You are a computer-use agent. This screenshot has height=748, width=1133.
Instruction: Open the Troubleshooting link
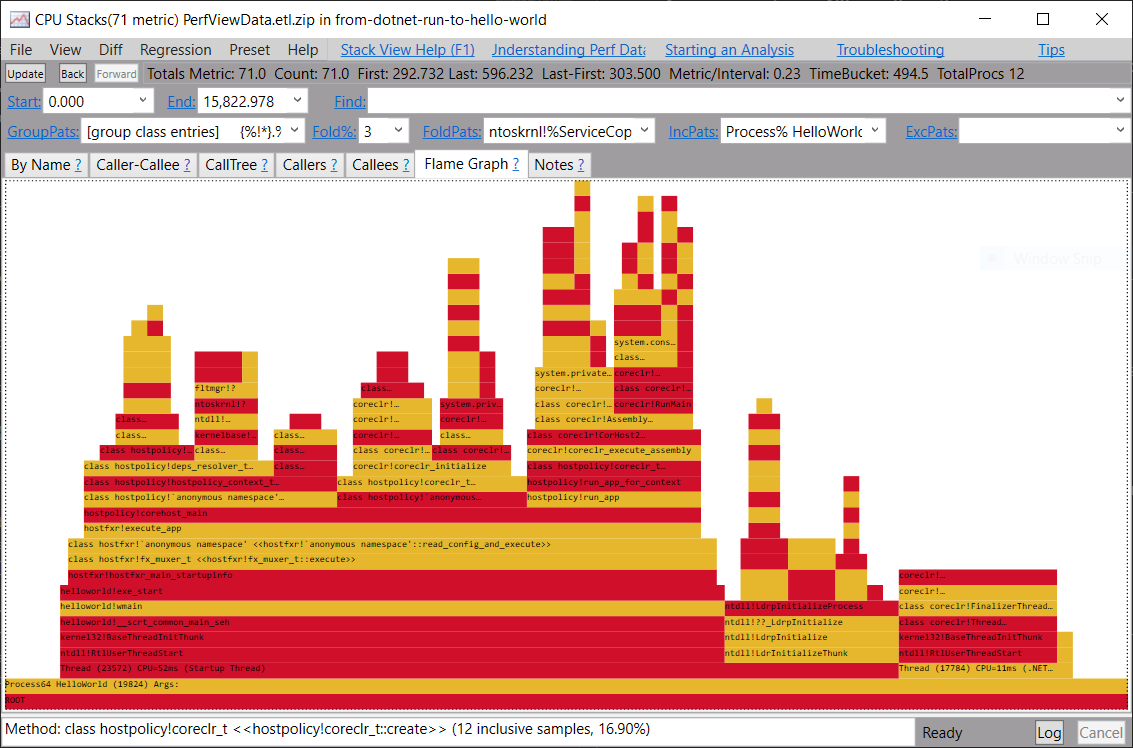coord(890,50)
